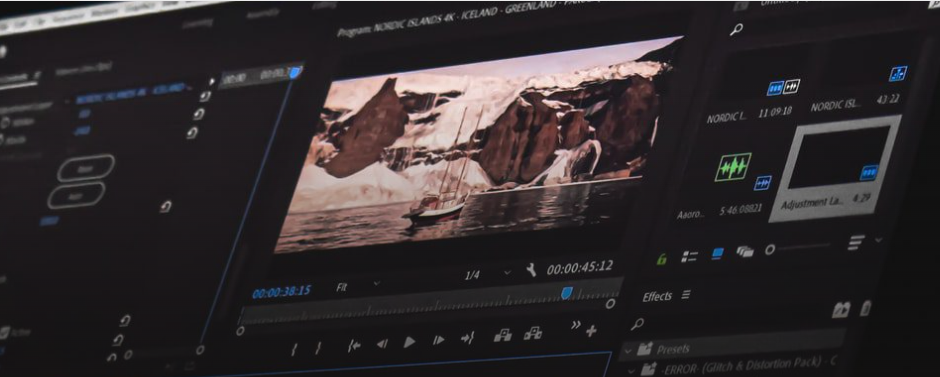Click the Lift edit icon
The image size is (940, 377).
[x=502, y=336]
